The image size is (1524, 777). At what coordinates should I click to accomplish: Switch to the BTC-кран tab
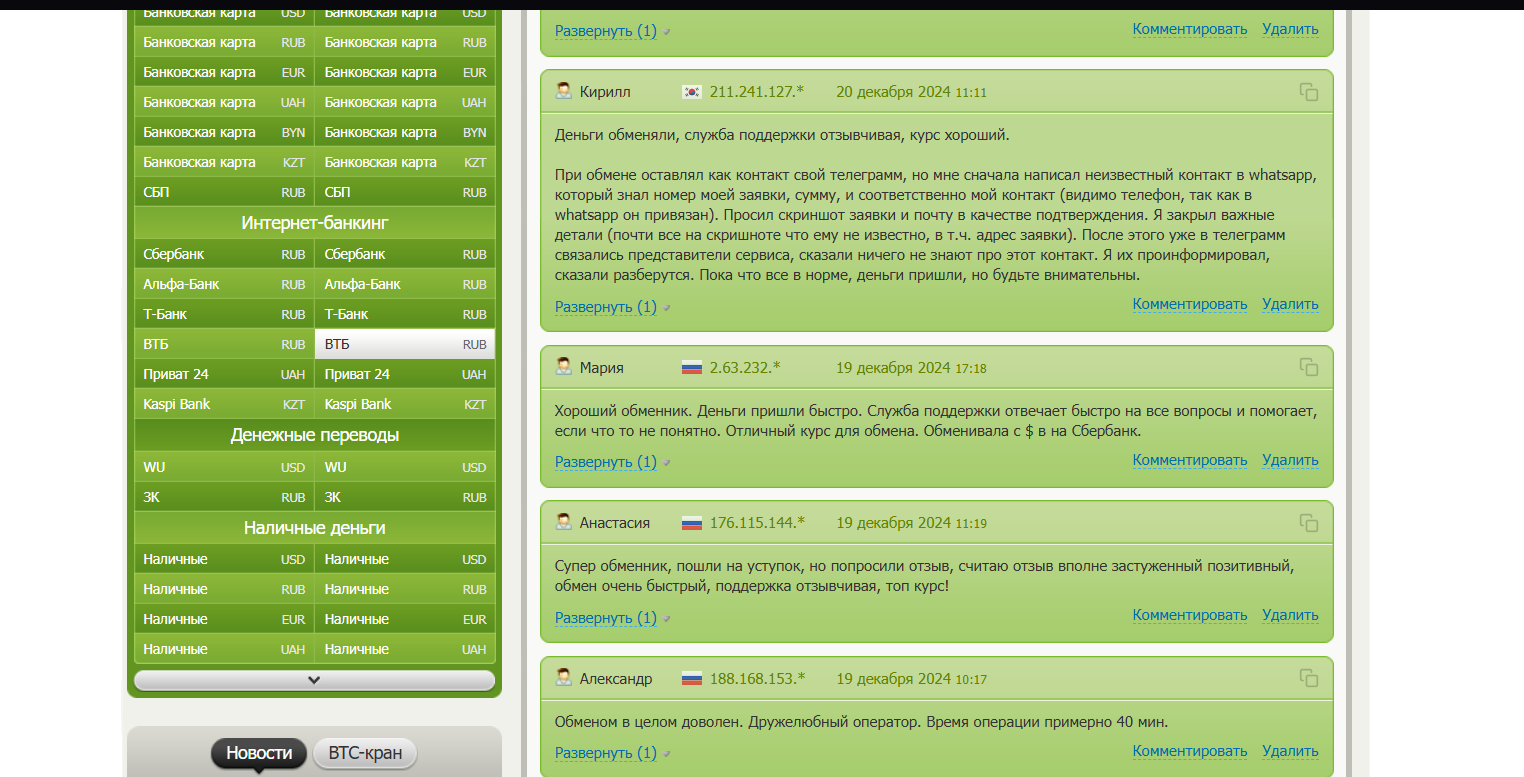pyautogui.click(x=365, y=753)
